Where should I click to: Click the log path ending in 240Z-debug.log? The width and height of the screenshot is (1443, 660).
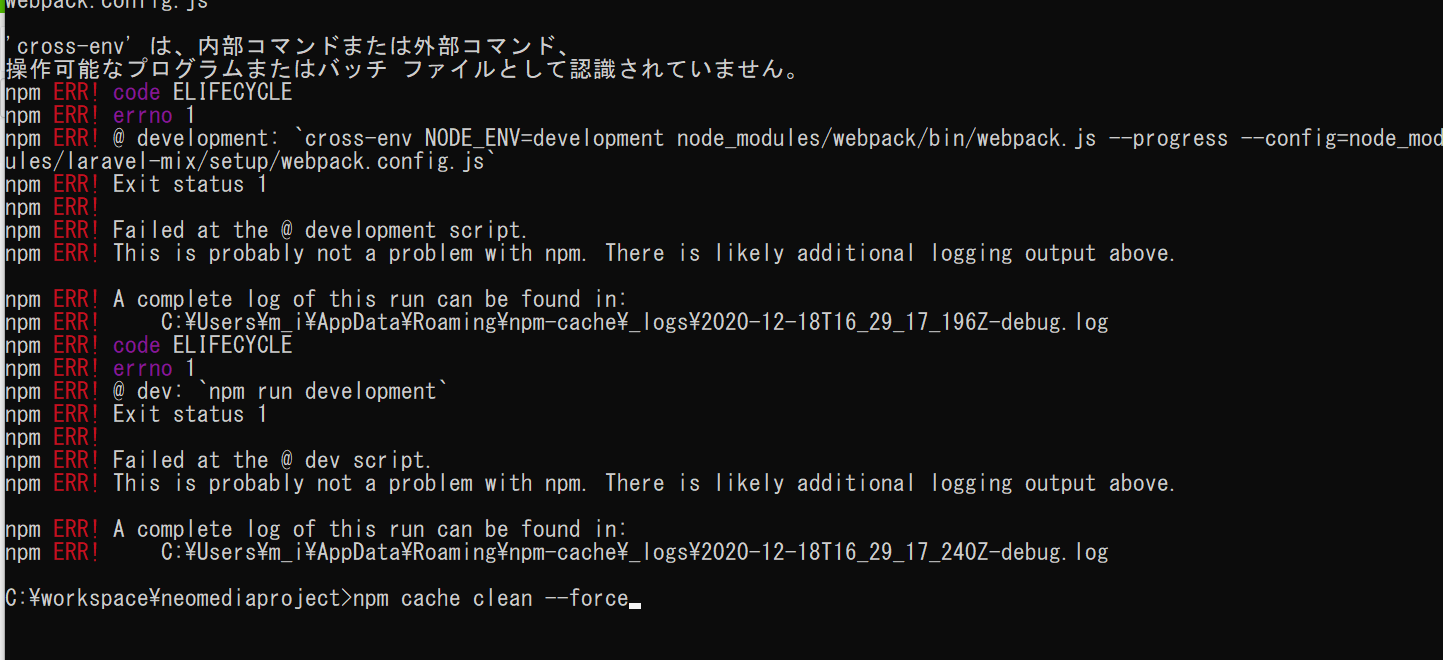point(634,552)
